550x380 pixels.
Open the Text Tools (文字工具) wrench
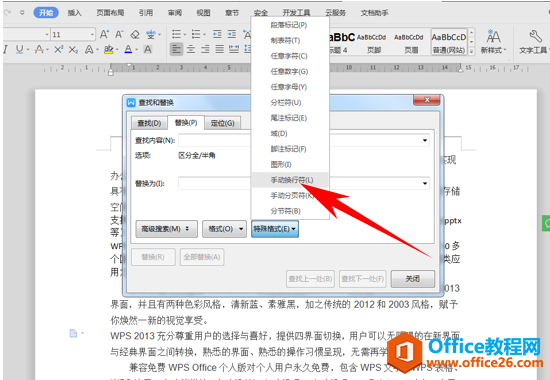534,41
